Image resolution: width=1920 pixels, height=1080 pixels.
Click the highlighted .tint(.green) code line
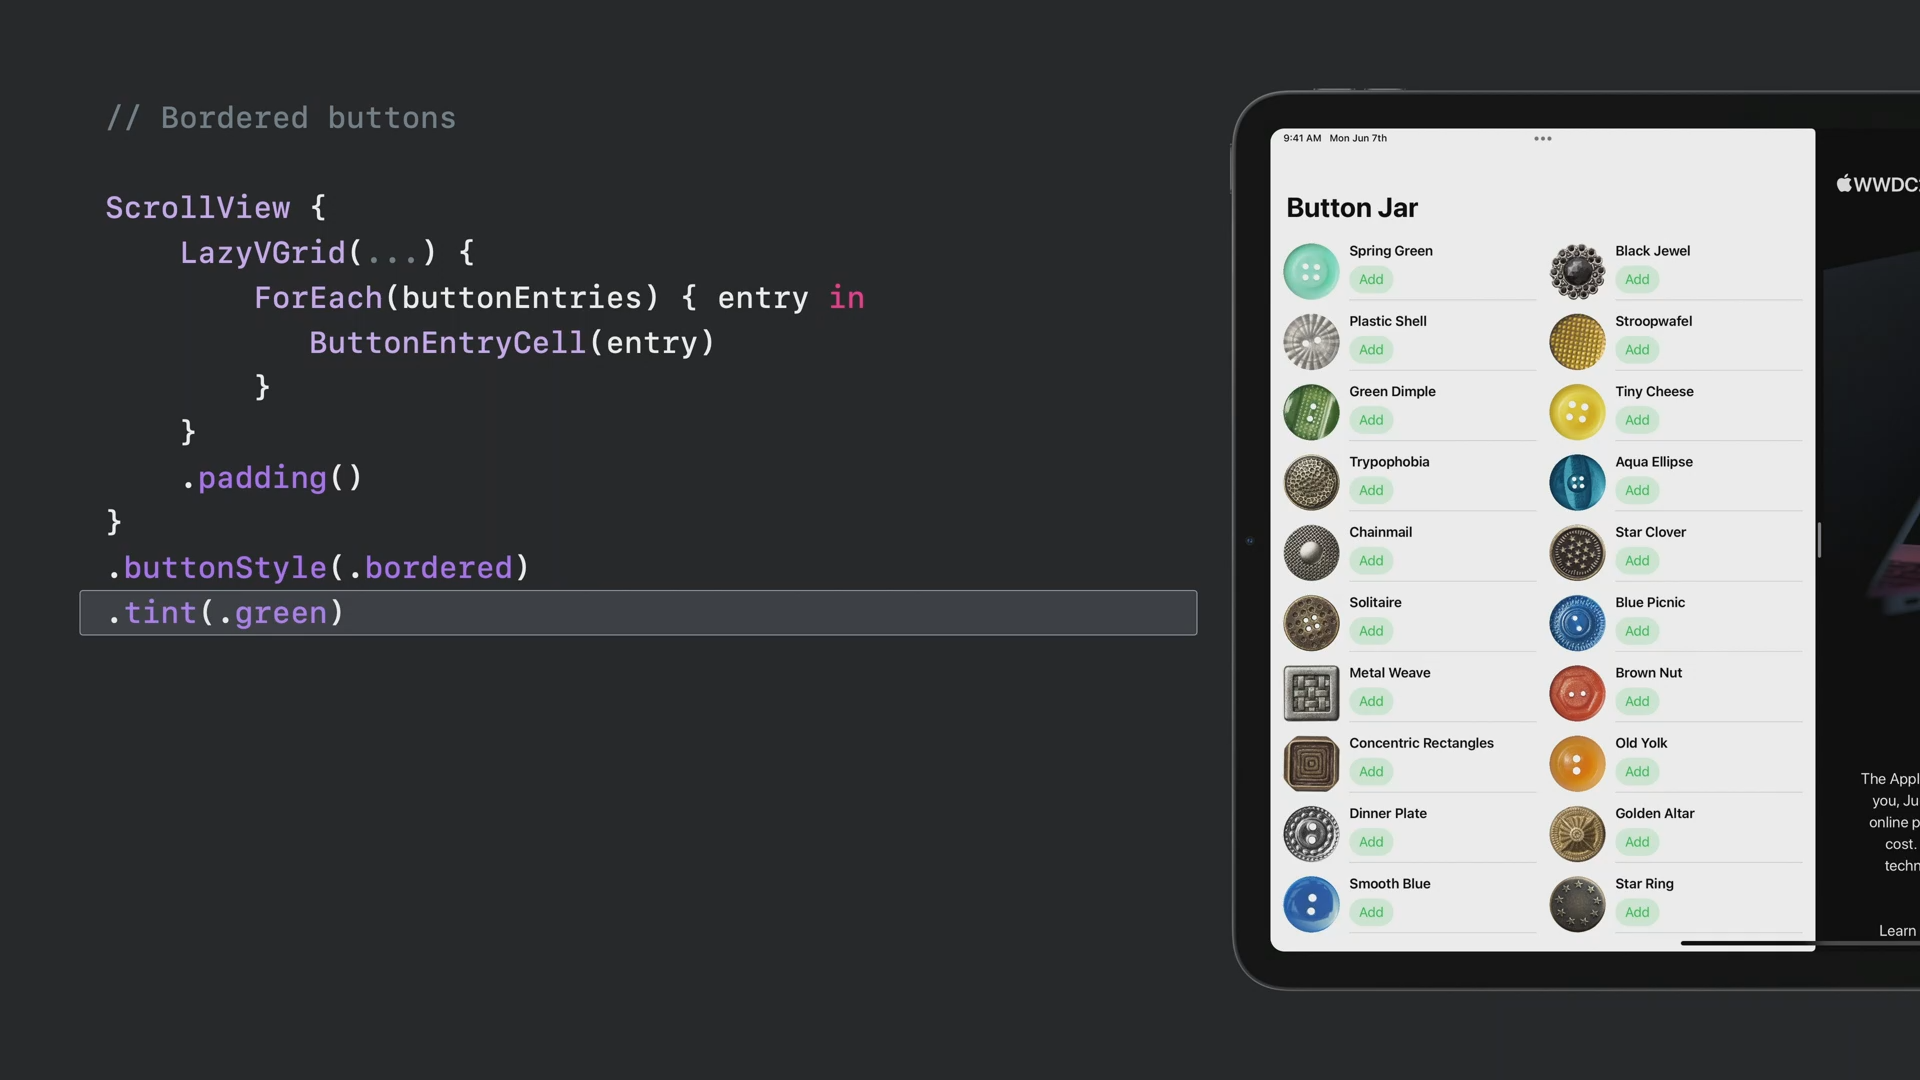[x=638, y=613]
